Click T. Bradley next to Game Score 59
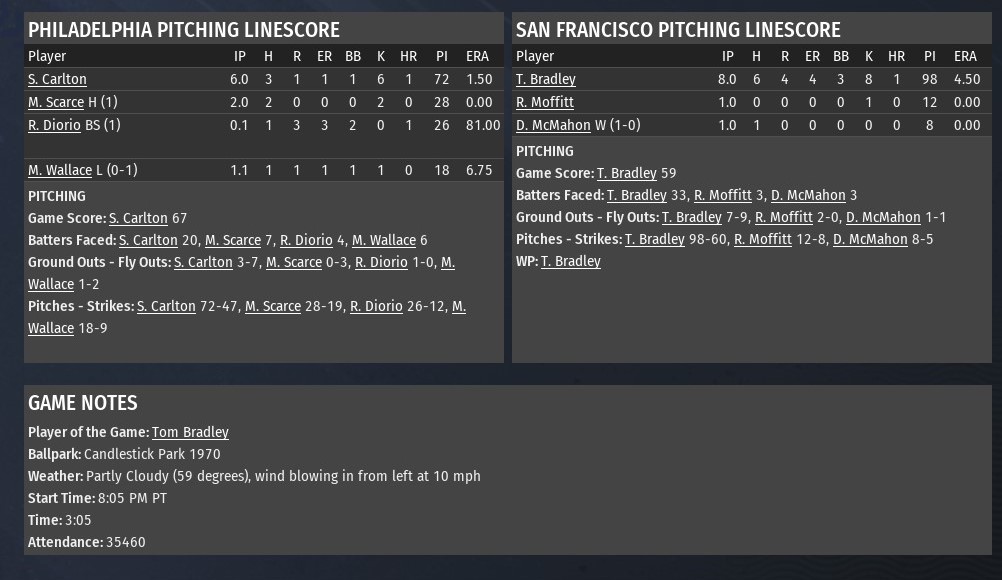Screen dimensions: 1002x580 (x=627, y=173)
